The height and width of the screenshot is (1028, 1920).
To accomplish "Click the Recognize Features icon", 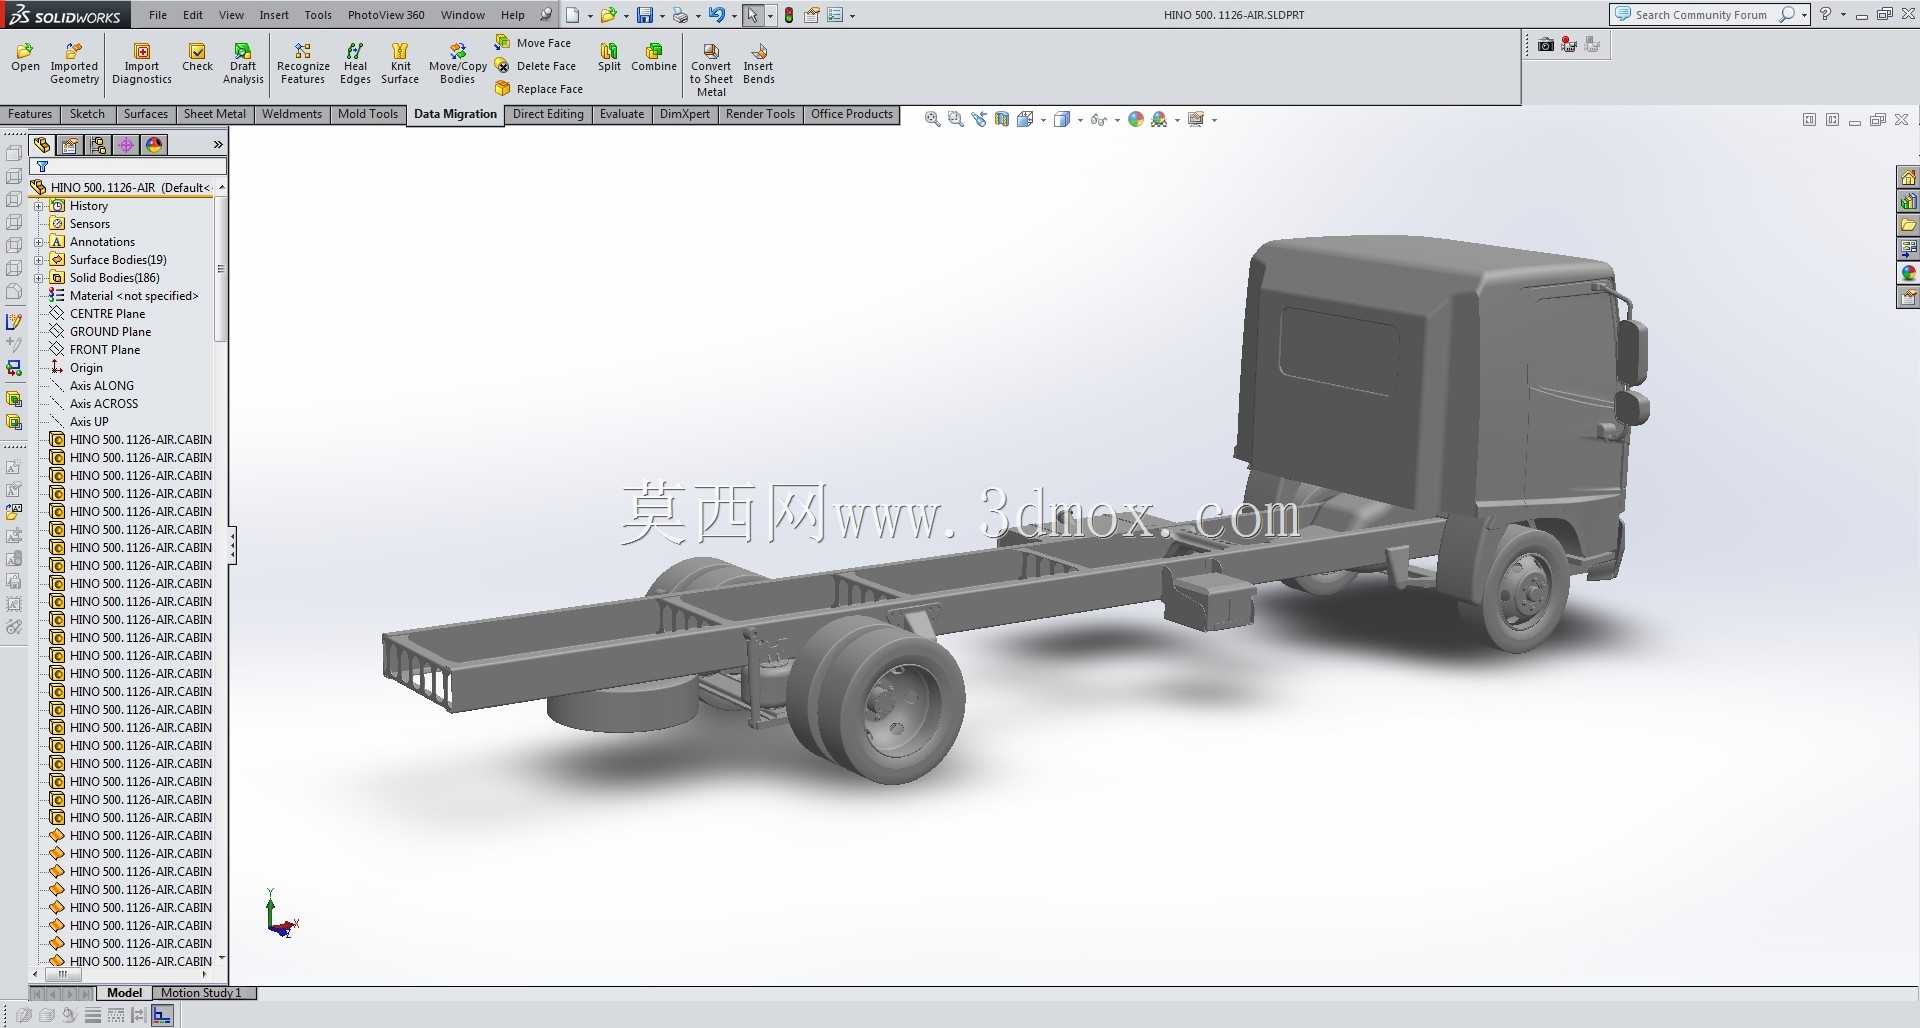I will tap(303, 63).
